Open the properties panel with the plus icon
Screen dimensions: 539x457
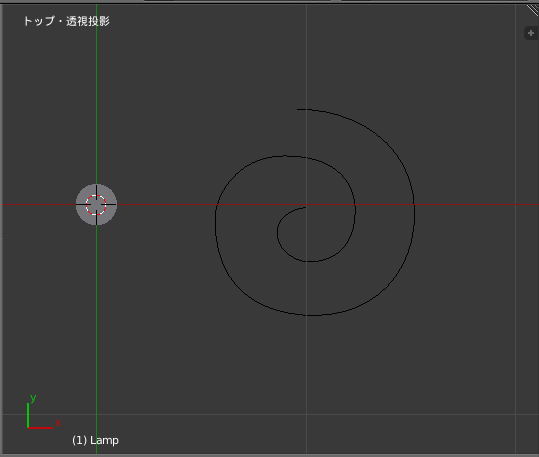point(531,33)
